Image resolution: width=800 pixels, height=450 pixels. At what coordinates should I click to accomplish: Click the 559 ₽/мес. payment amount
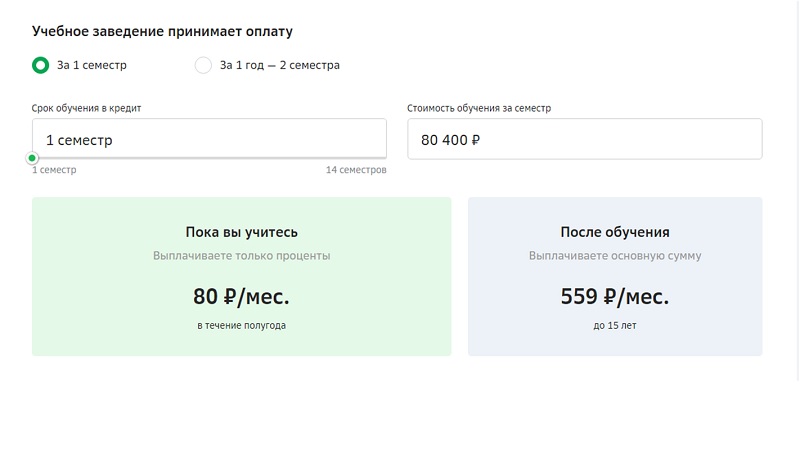coord(615,296)
